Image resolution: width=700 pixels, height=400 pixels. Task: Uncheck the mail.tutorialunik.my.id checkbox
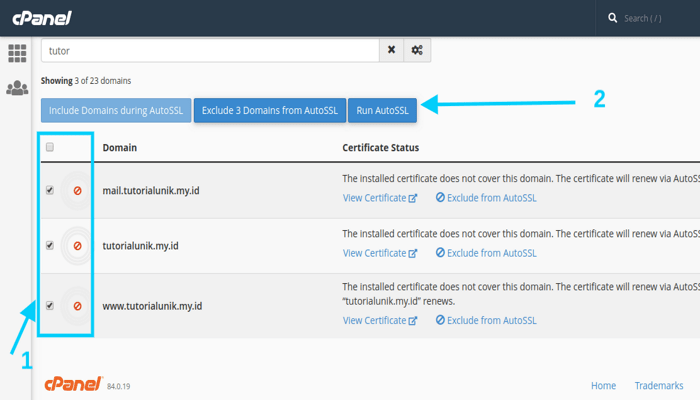(50, 190)
